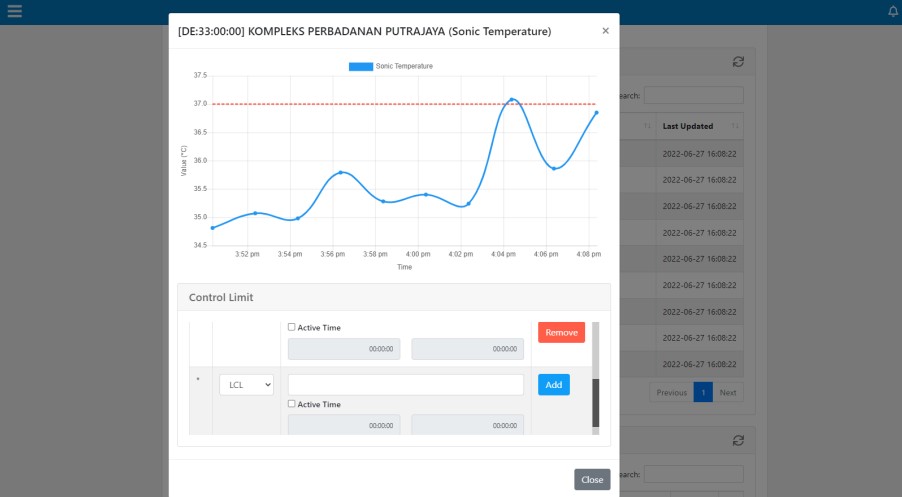Click the lower table refresh icon
Viewport: 902px width, 497px height.
tap(738, 441)
